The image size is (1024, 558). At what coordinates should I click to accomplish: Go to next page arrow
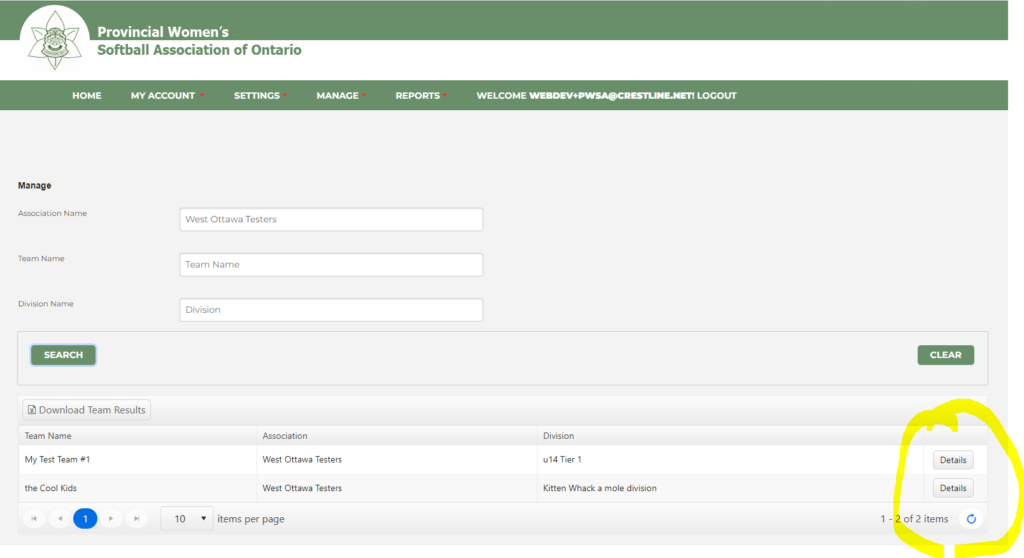[x=110, y=519]
